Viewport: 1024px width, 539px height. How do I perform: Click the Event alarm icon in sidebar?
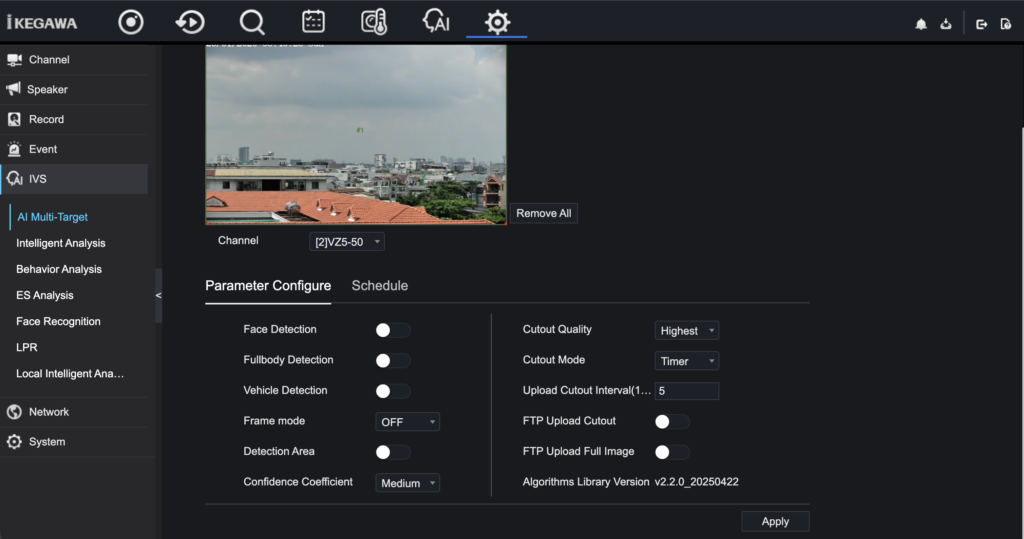click(14, 149)
